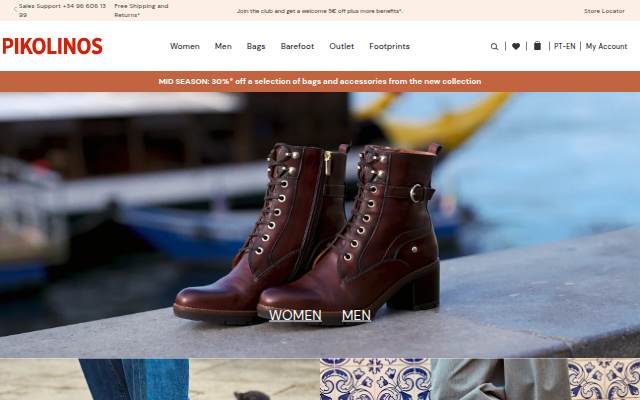
Task: Change the PT-EN country/language selector
Action: click(x=564, y=47)
